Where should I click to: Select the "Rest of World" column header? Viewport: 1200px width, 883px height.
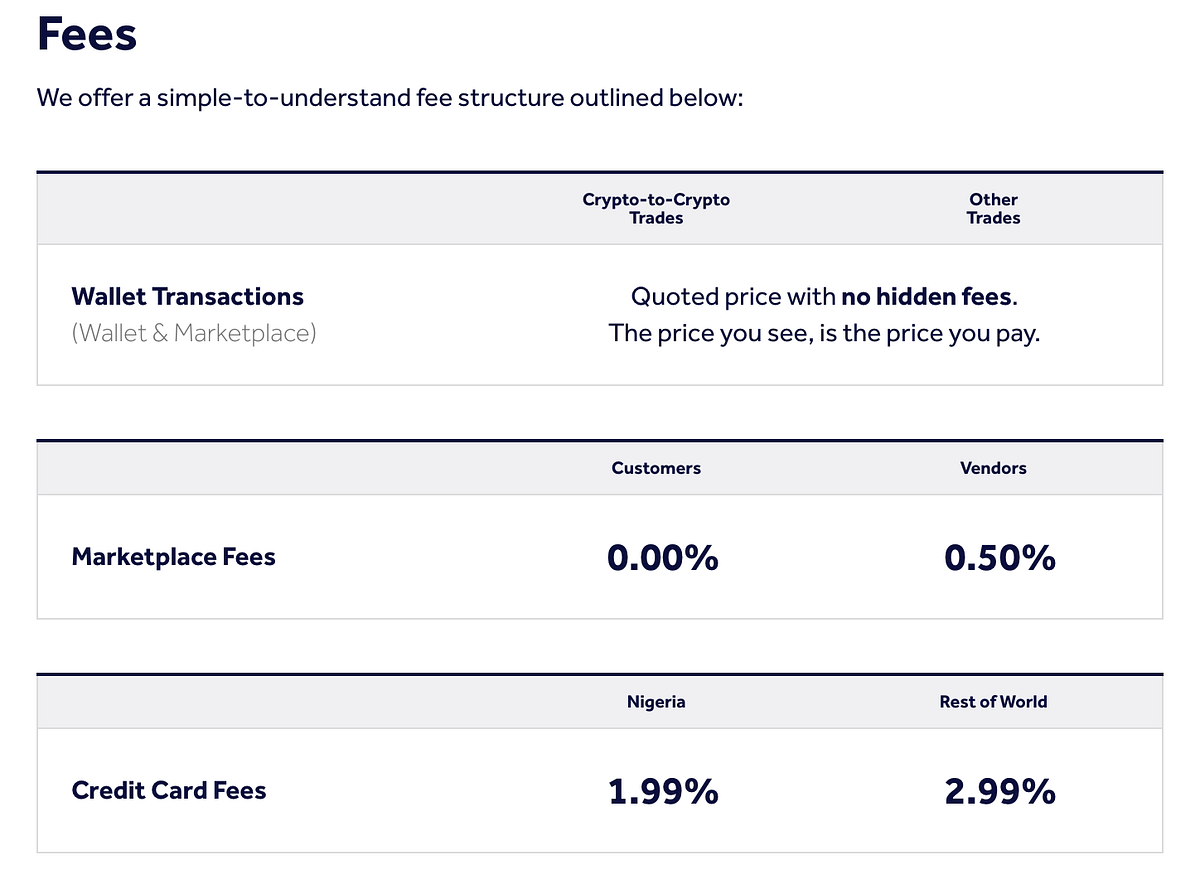(993, 702)
